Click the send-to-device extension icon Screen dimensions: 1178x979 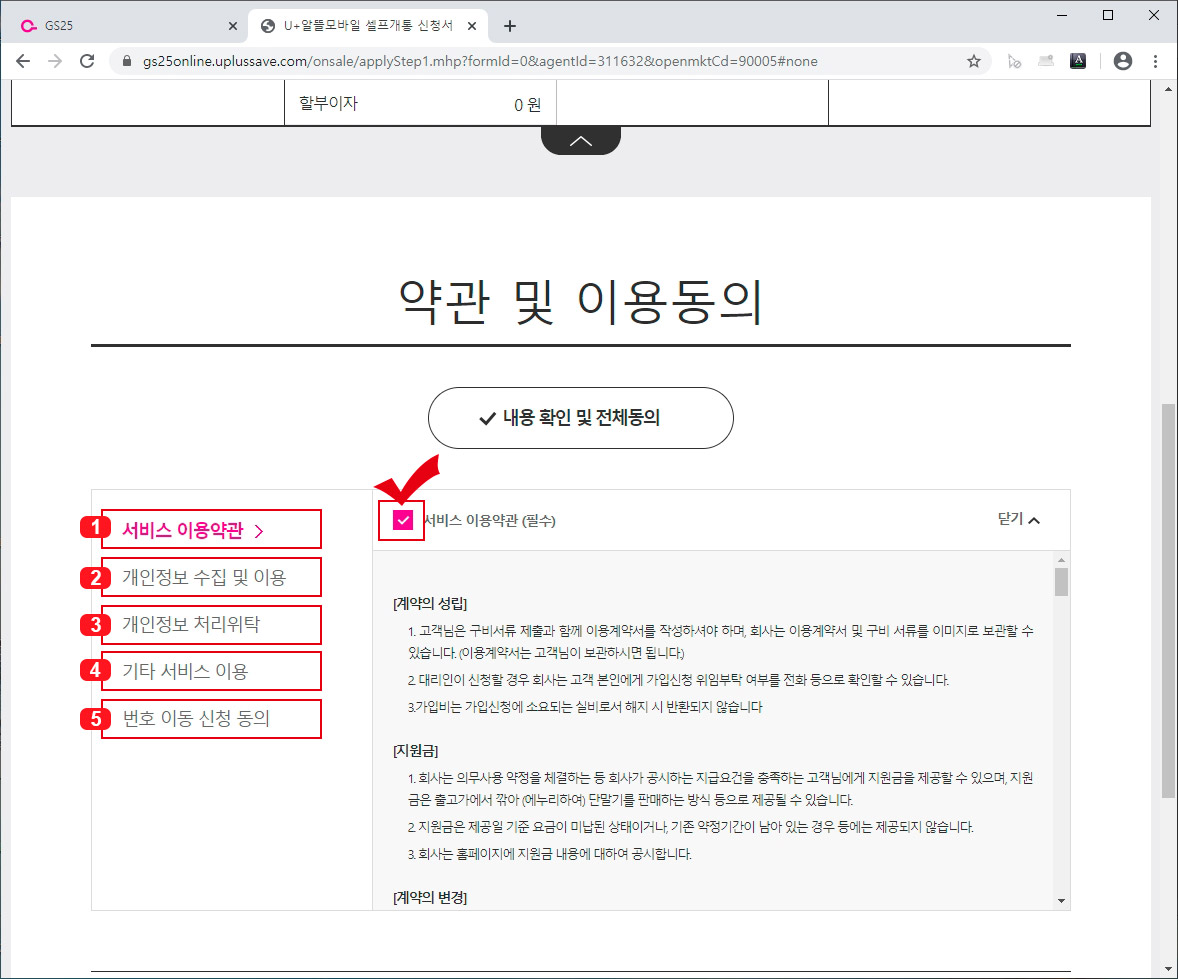click(x=1046, y=60)
